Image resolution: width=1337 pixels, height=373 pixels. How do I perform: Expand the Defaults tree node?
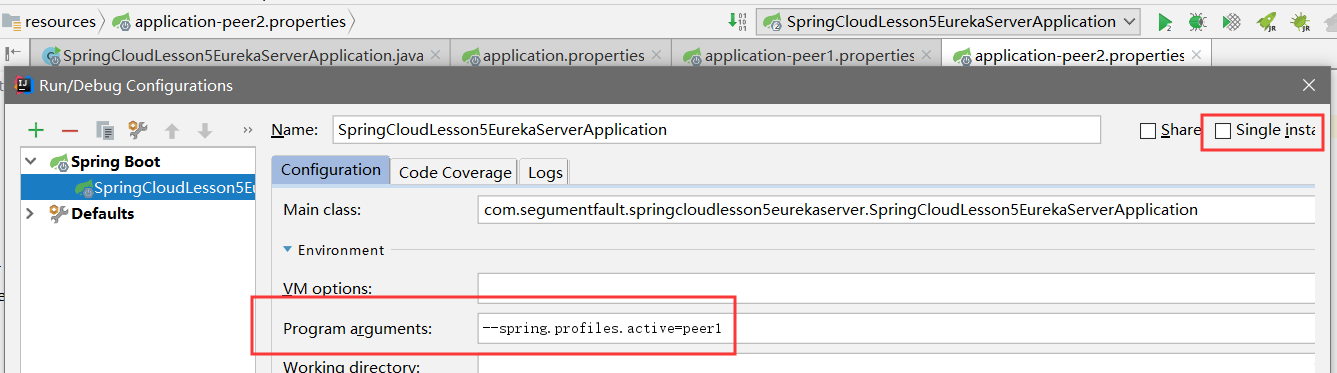[x=30, y=213]
